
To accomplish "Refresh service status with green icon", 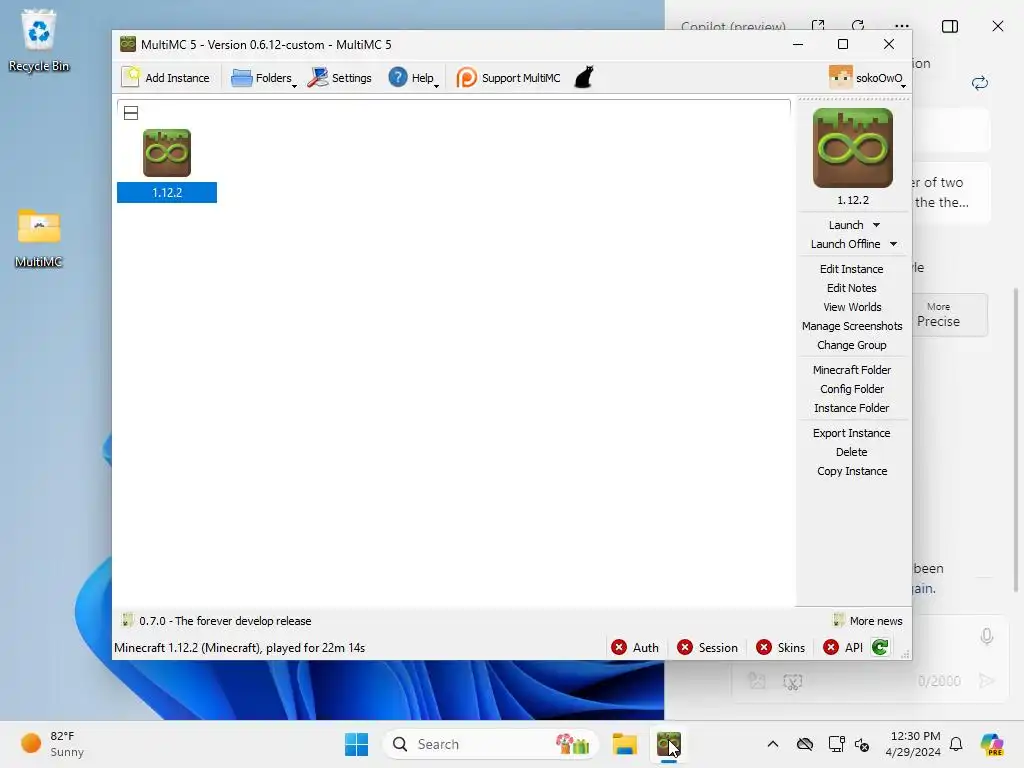I will pos(880,647).
